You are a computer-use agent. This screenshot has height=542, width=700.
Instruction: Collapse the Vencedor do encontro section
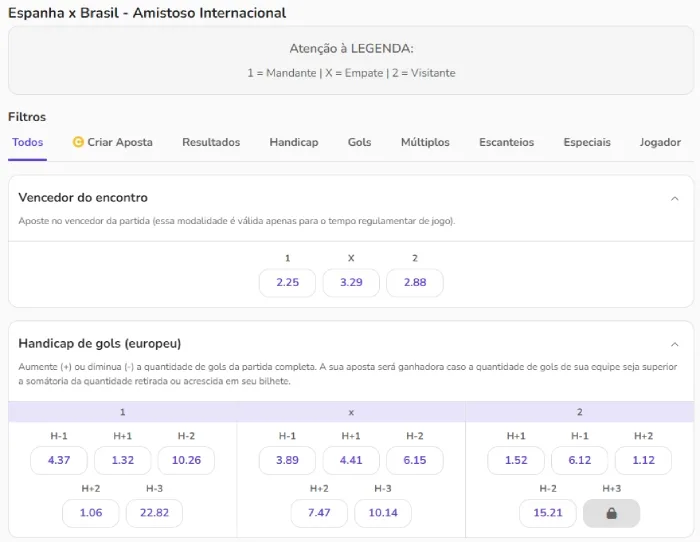(x=675, y=198)
